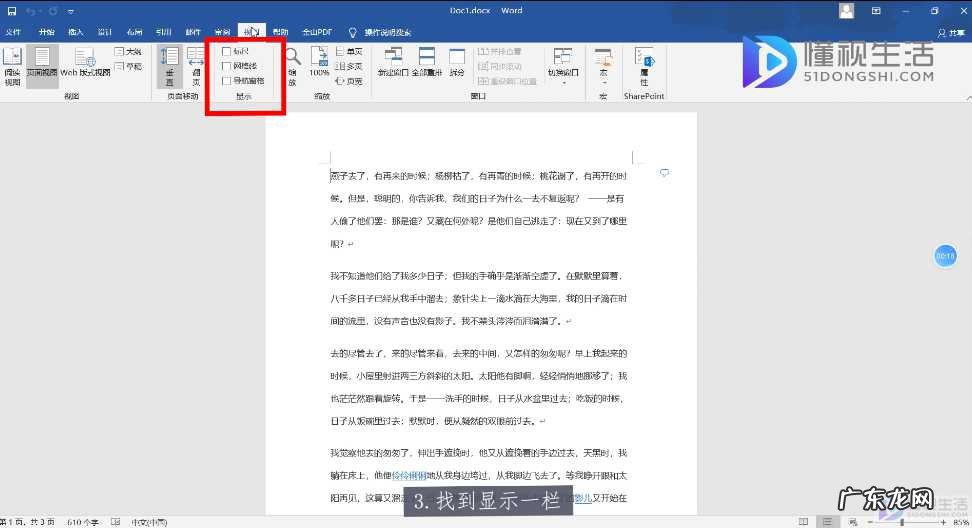972x528 pixels.
Task: Open the quick access toolbar customize arrow
Action: pyautogui.click(x=71, y=12)
